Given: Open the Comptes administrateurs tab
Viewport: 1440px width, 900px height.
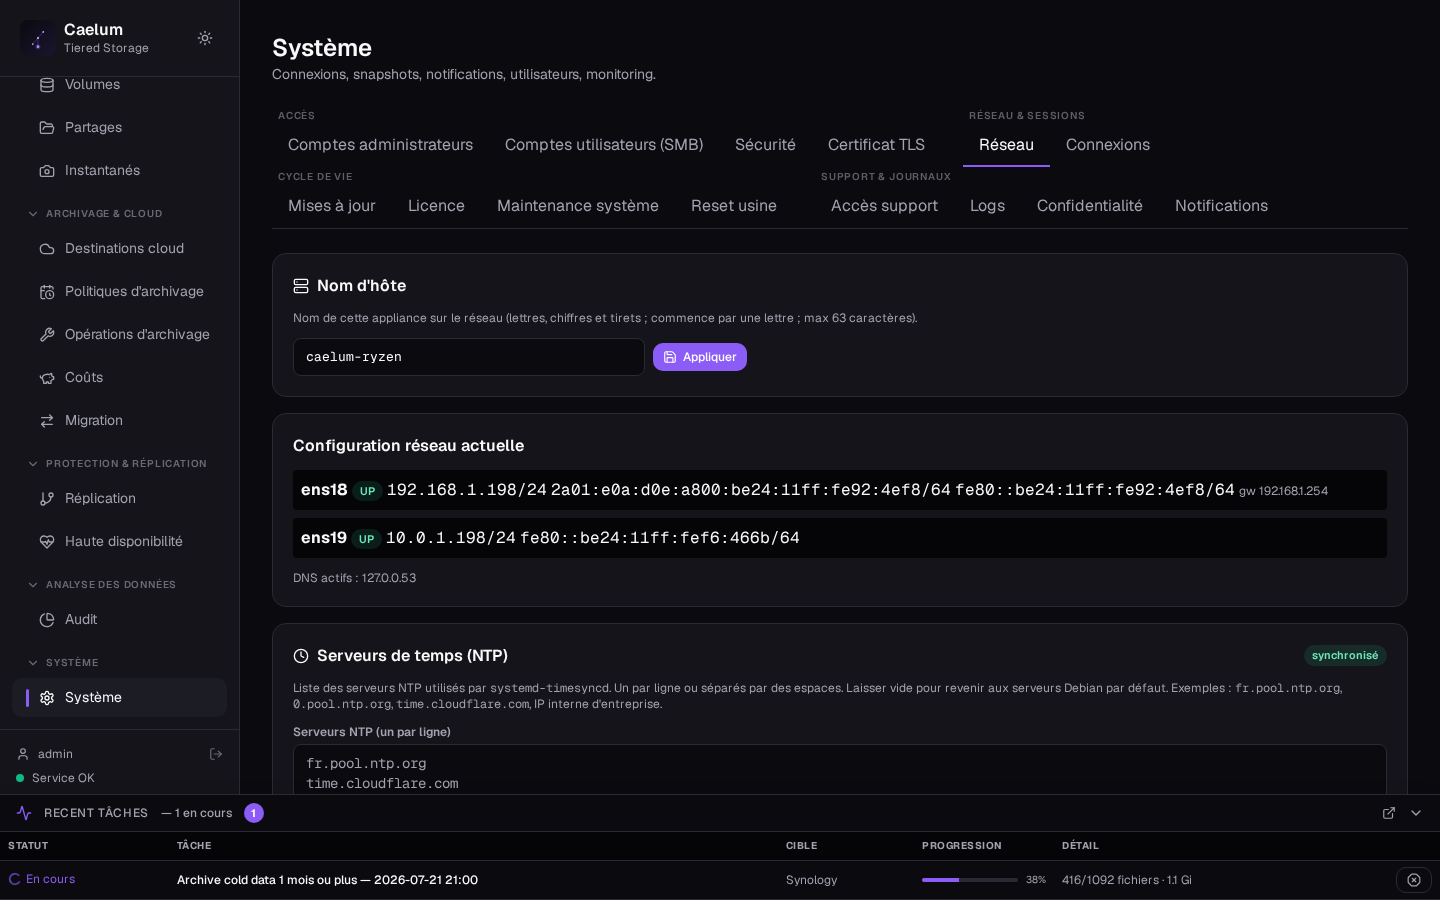Looking at the screenshot, I should [x=380, y=145].
